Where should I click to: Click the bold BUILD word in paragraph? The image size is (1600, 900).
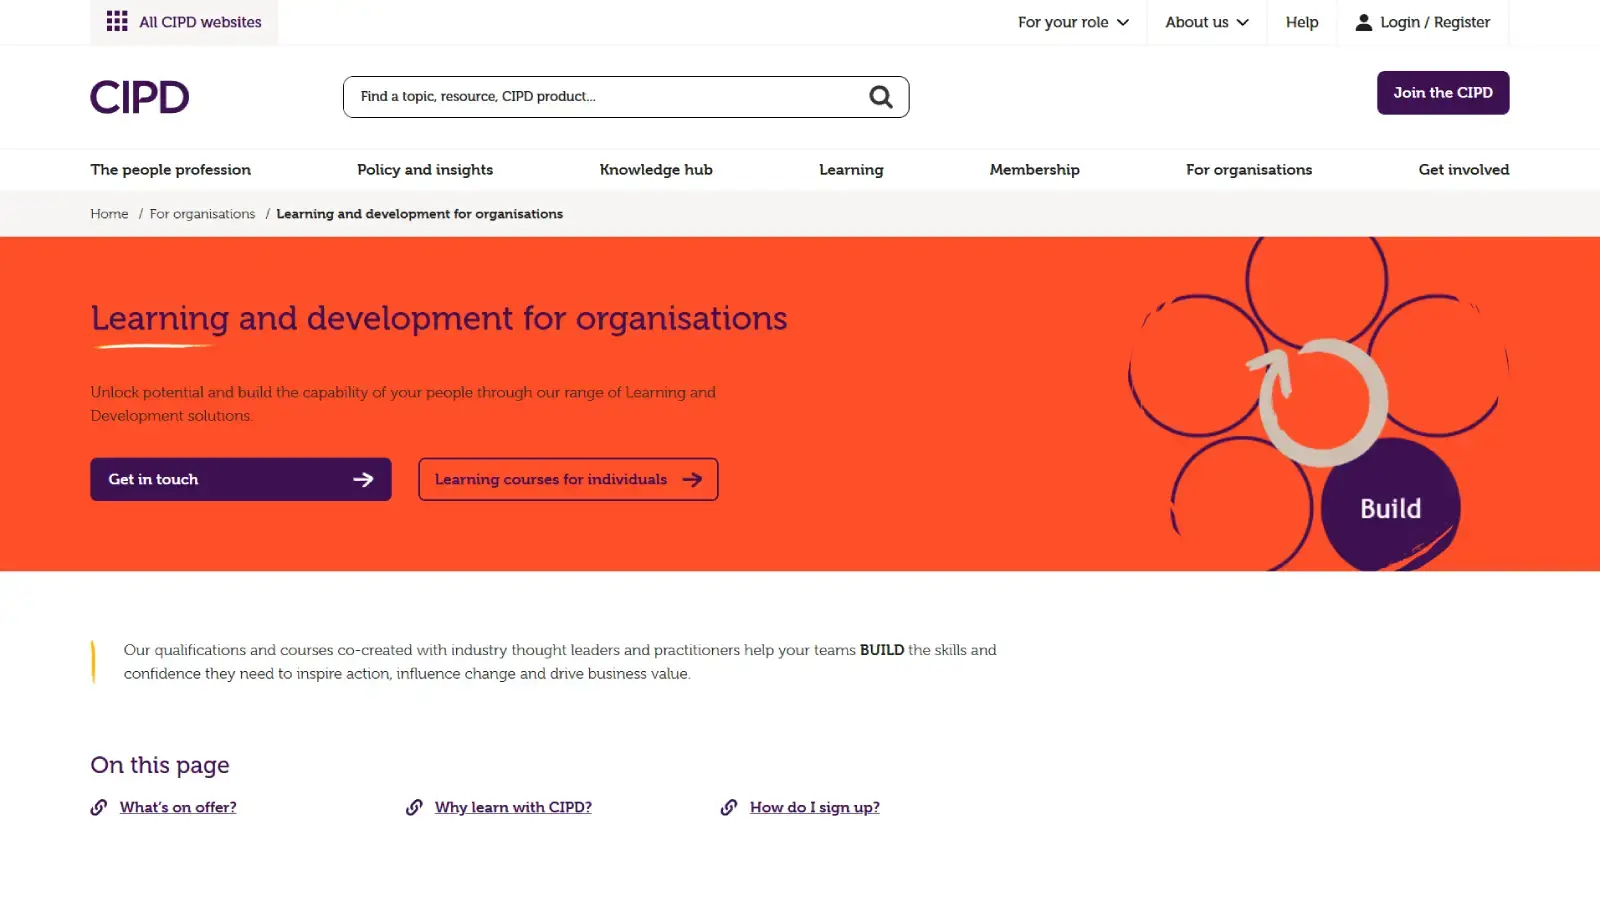882,650
